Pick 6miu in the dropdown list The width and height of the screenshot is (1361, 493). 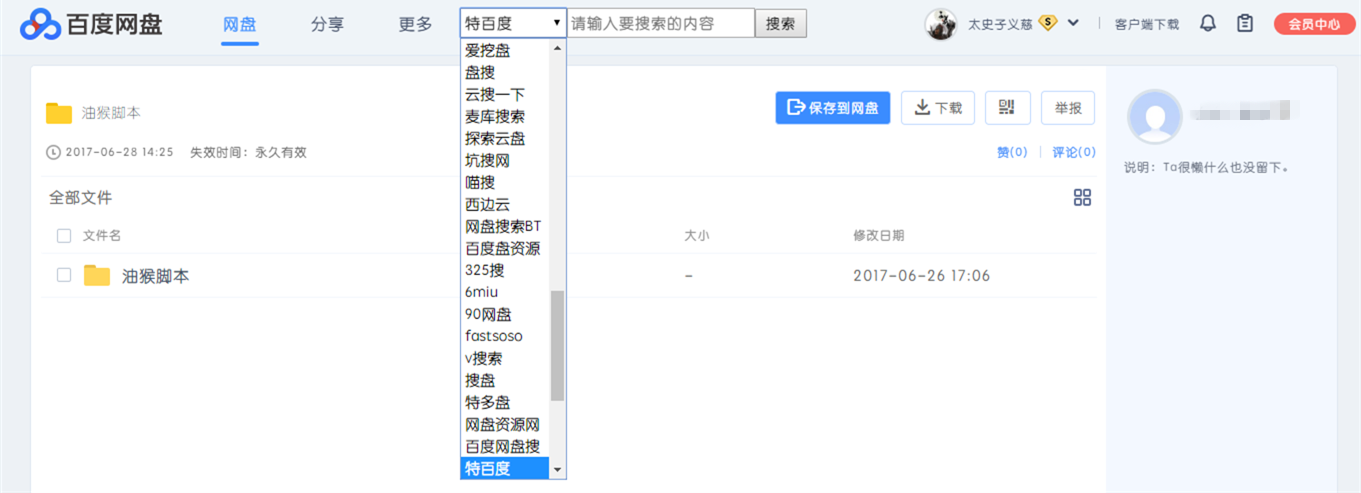click(506, 292)
